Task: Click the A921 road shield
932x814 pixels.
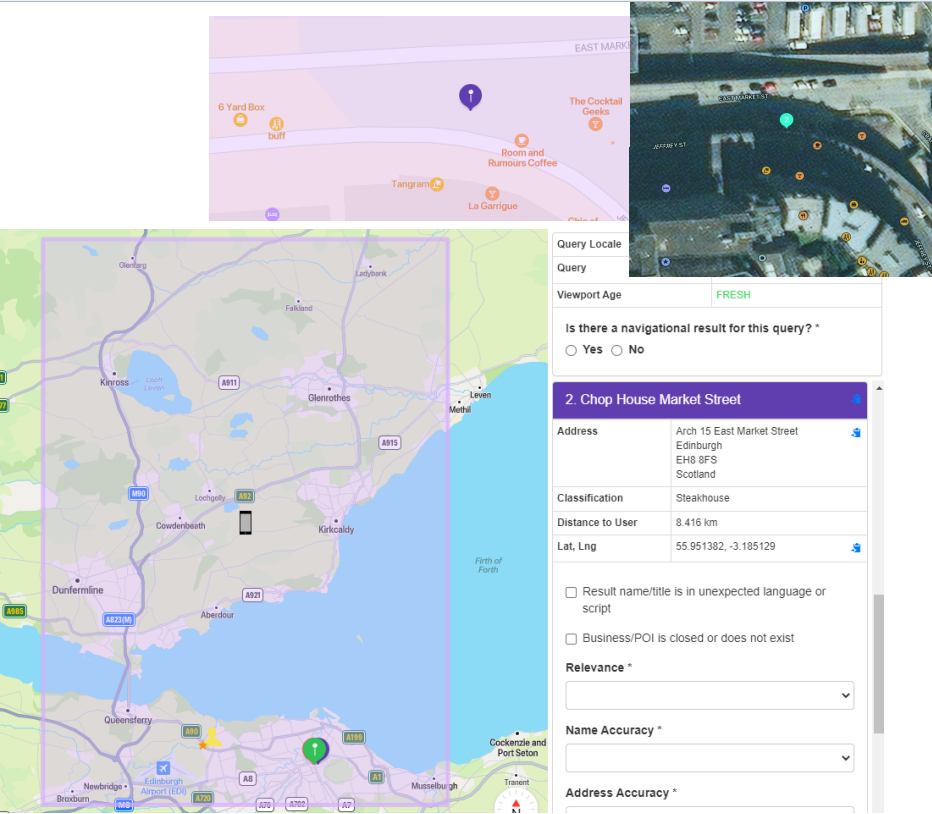Action: (x=253, y=595)
